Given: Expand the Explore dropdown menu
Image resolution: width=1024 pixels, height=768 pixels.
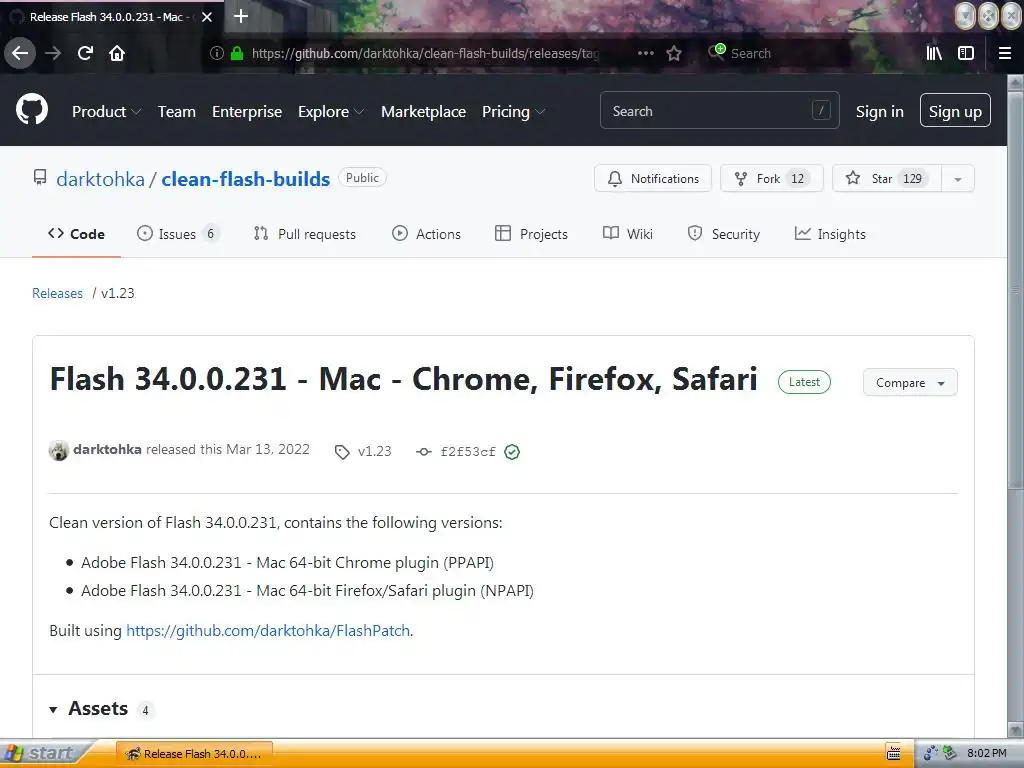Looking at the screenshot, I should click(331, 112).
